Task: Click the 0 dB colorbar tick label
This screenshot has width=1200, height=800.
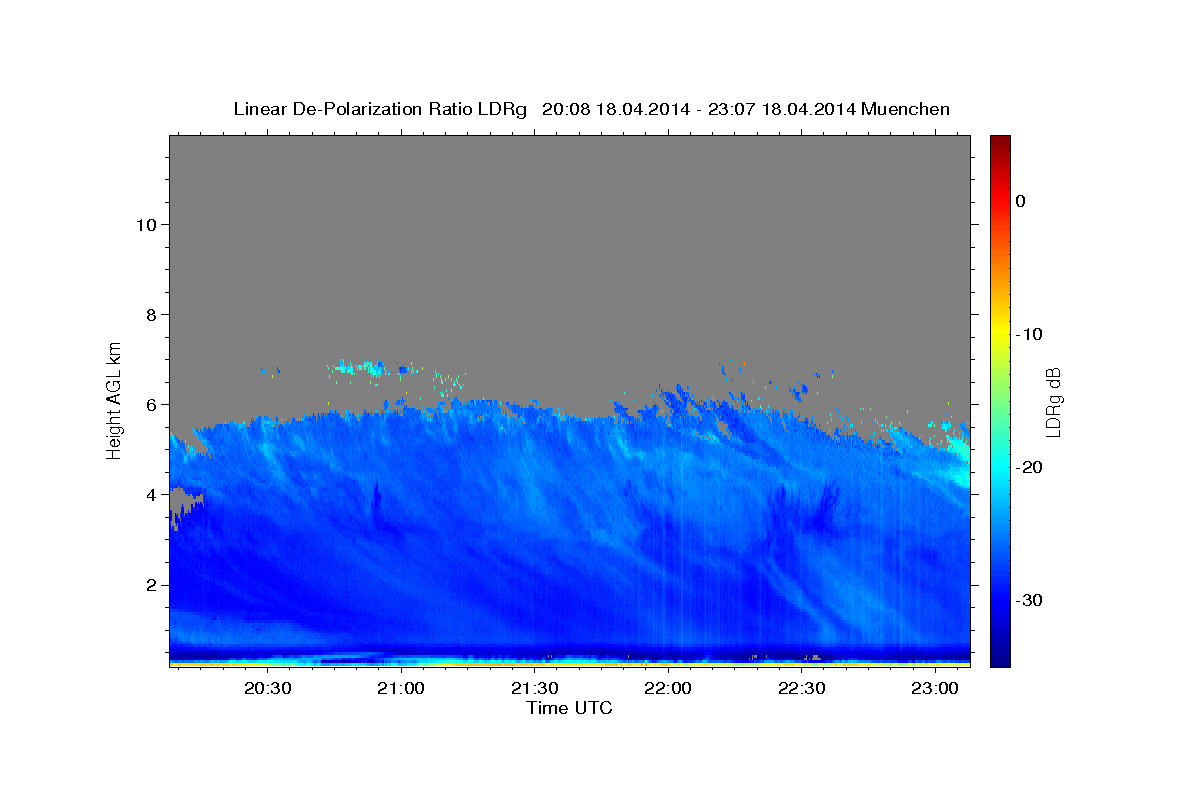Action: (1020, 201)
